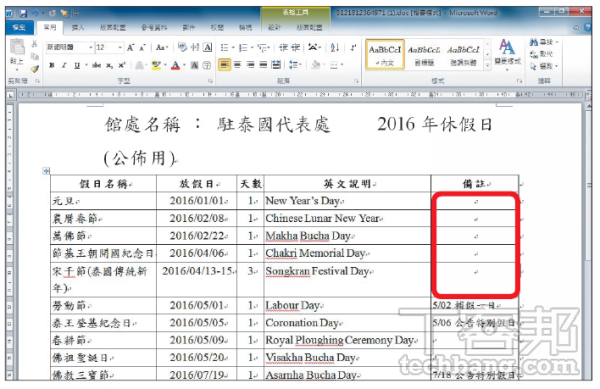Expand the Styles gallery more arrow
Screen dimensions: 600x389
click(488, 65)
